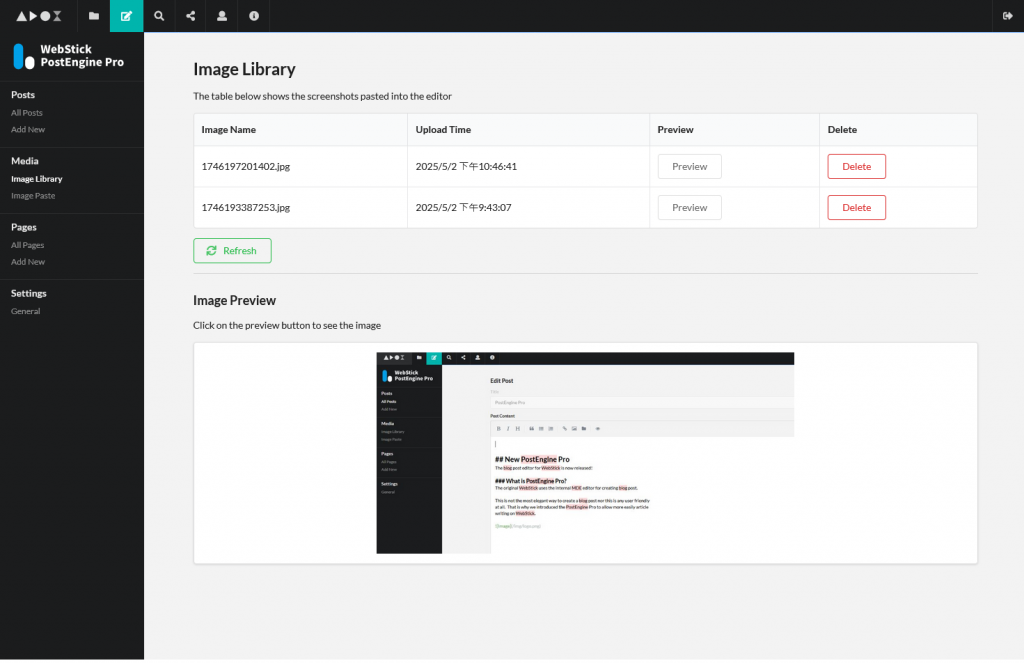Open the user profile icon
1024x663 pixels.
click(222, 16)
